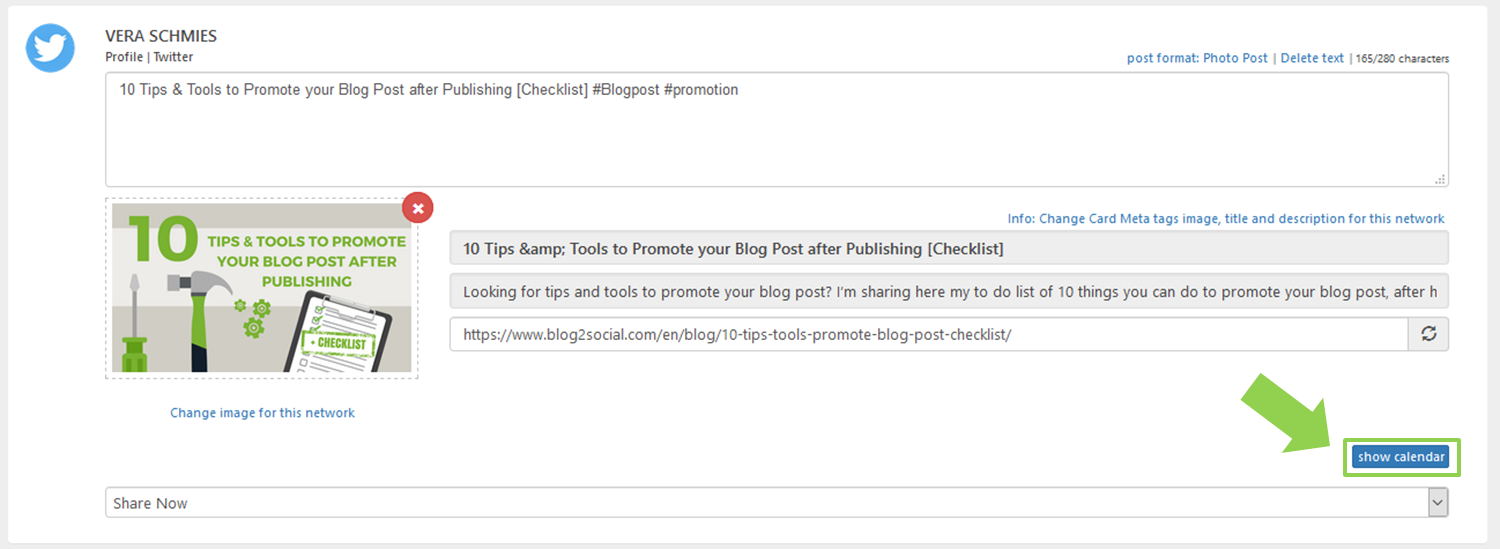
Task: Focus the blog post URL input field
Action: (x=928, y=334)
